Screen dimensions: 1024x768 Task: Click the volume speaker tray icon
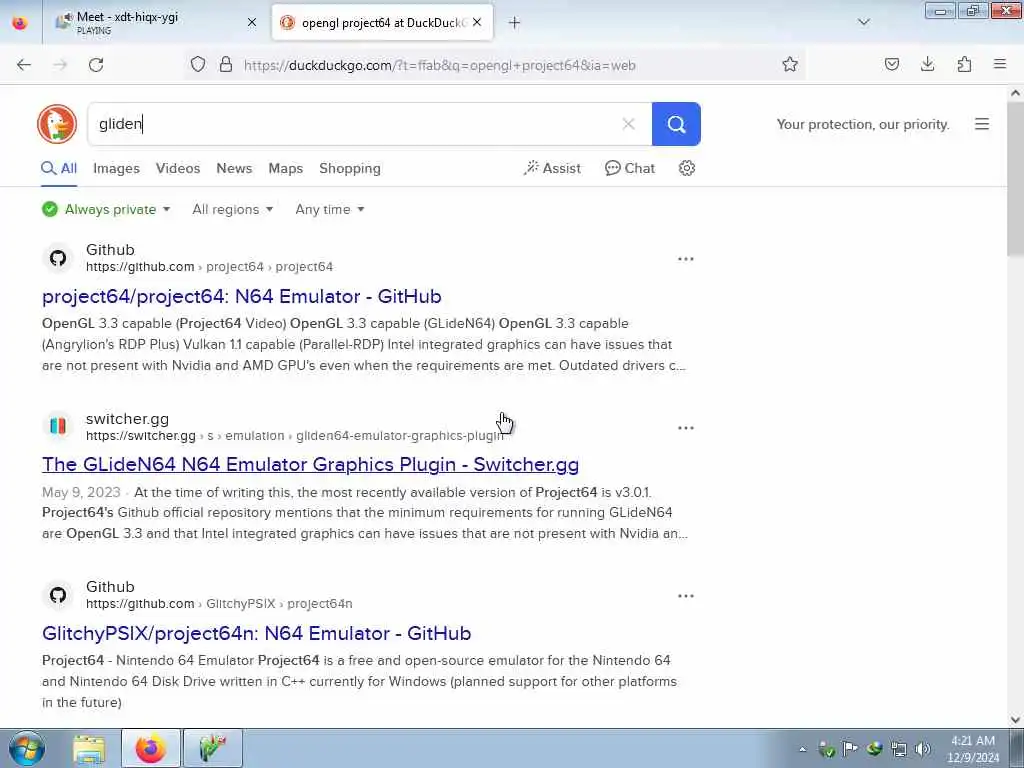923,749
